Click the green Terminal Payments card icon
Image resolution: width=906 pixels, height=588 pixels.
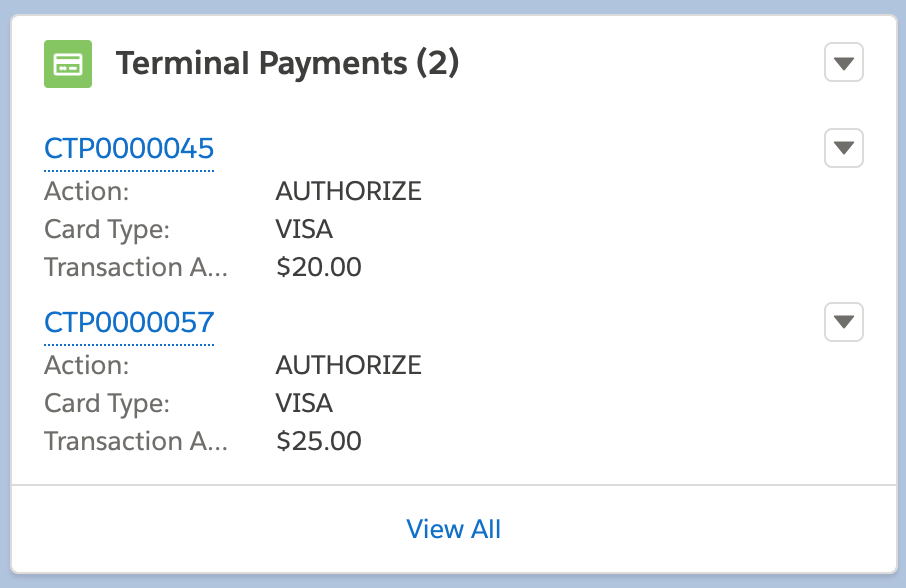[x=68, y=64]
